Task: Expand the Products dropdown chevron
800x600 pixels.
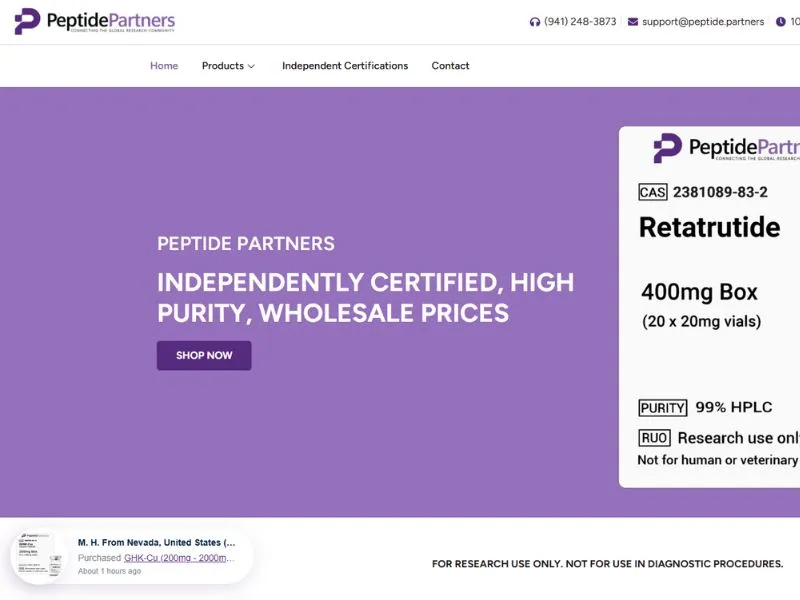Action: (251, 67)
